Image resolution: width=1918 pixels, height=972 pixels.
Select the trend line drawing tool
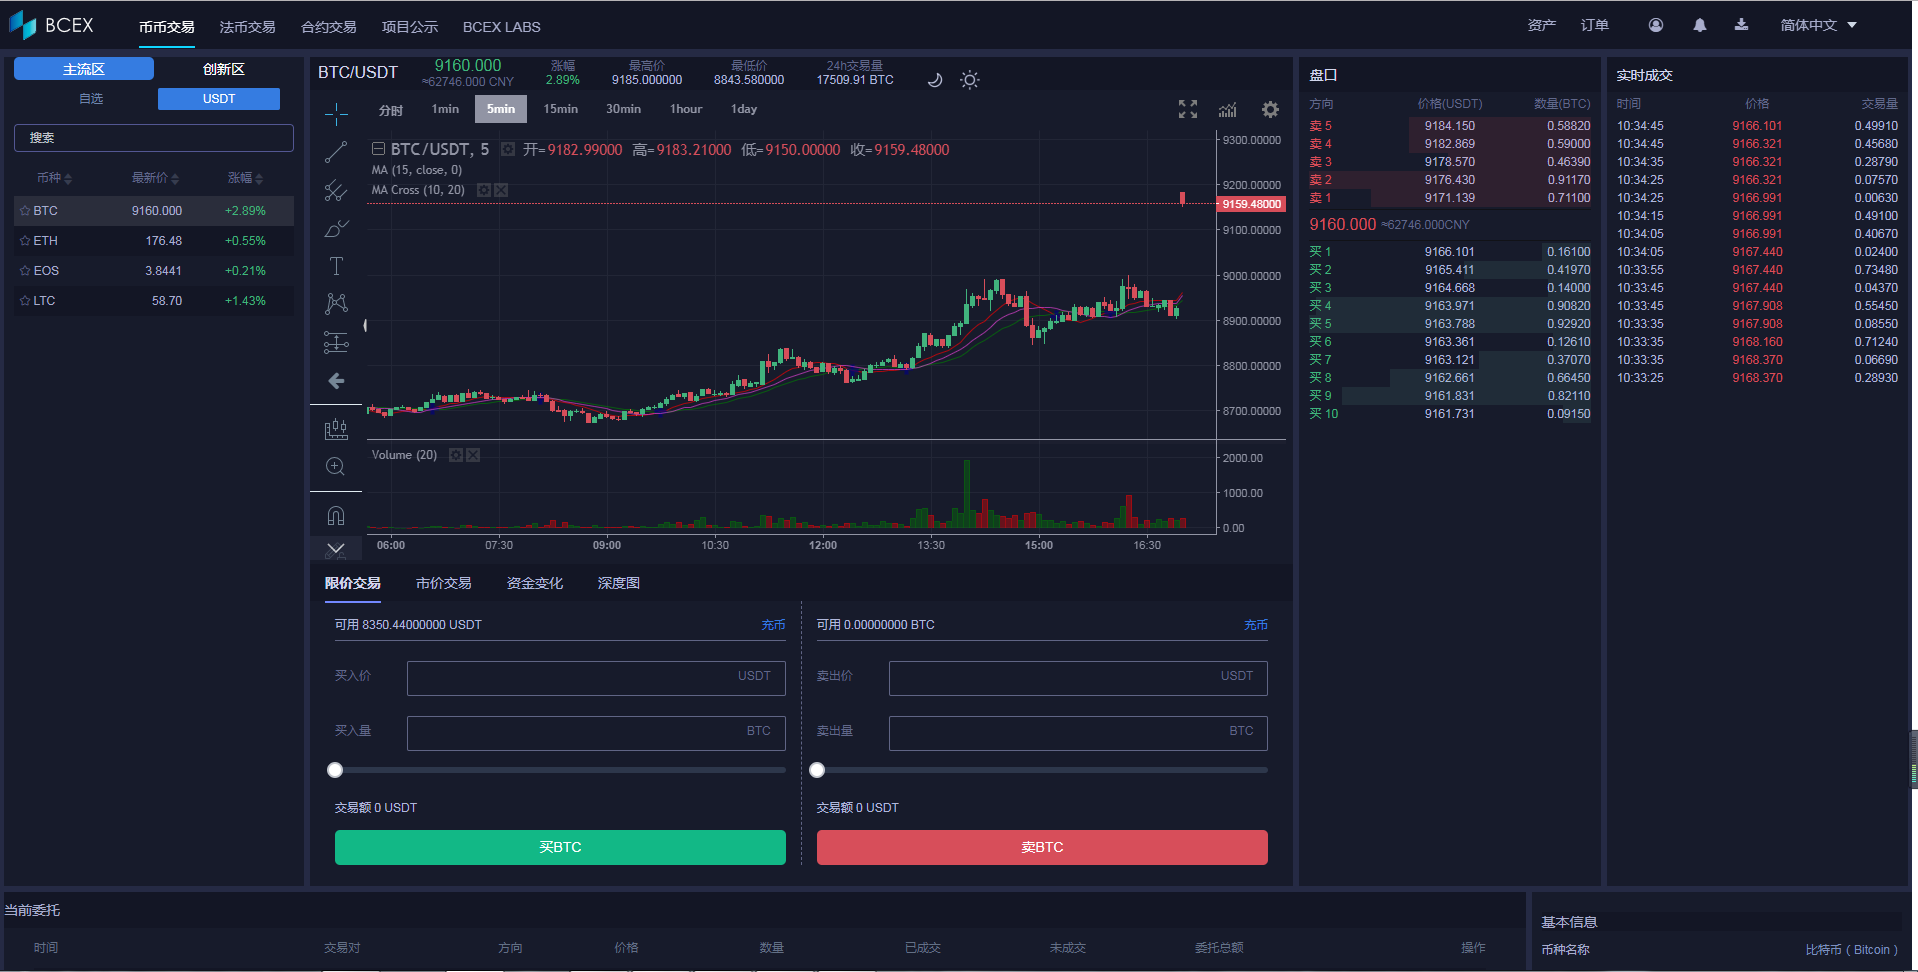click(336, 152)
